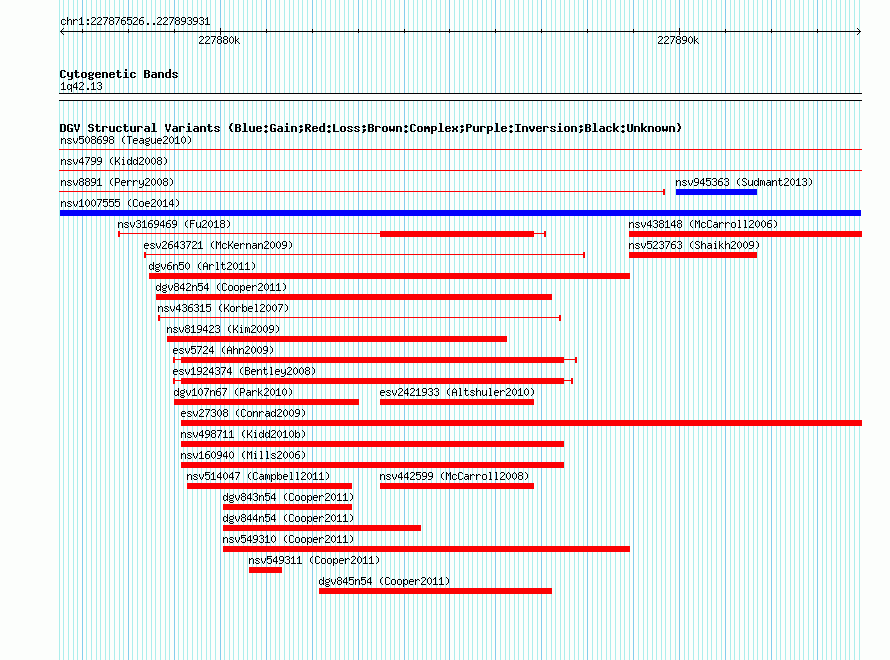Screen dimensions: 890x660
Task: Click the nsv8891 (Perry2008) variant label
Action: click(117, 182)
